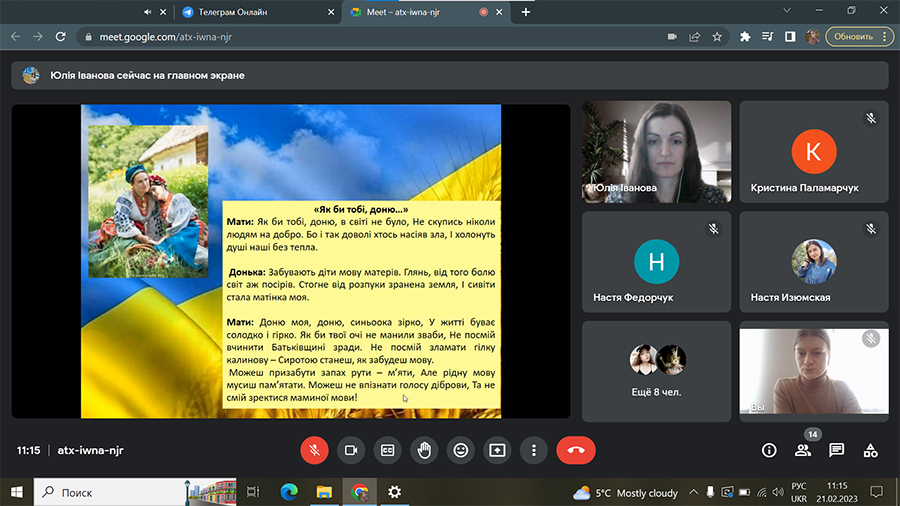Show participants list icon
900x506 pixels.
[803, 450]
